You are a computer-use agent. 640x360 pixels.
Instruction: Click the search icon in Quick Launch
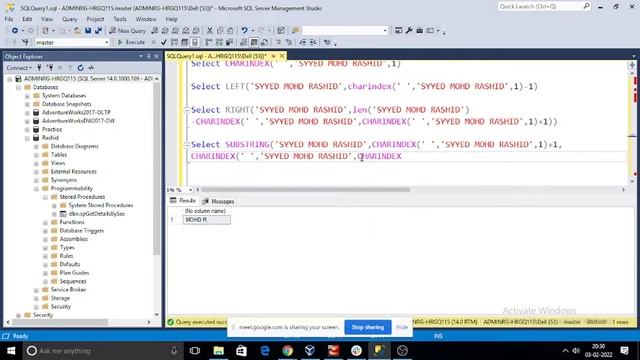(x=586, y=6)
